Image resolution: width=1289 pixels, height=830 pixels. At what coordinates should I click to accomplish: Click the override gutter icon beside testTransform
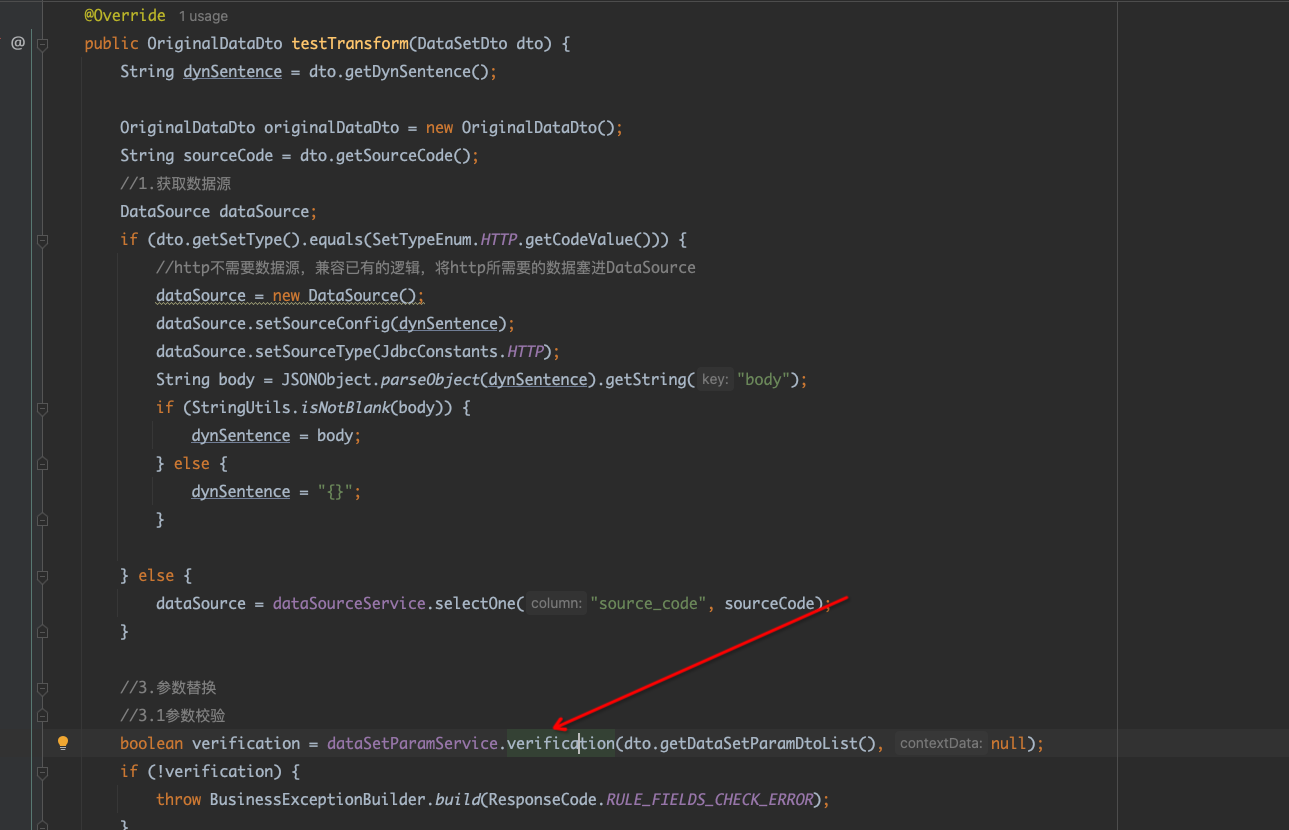tap(18, 43)
